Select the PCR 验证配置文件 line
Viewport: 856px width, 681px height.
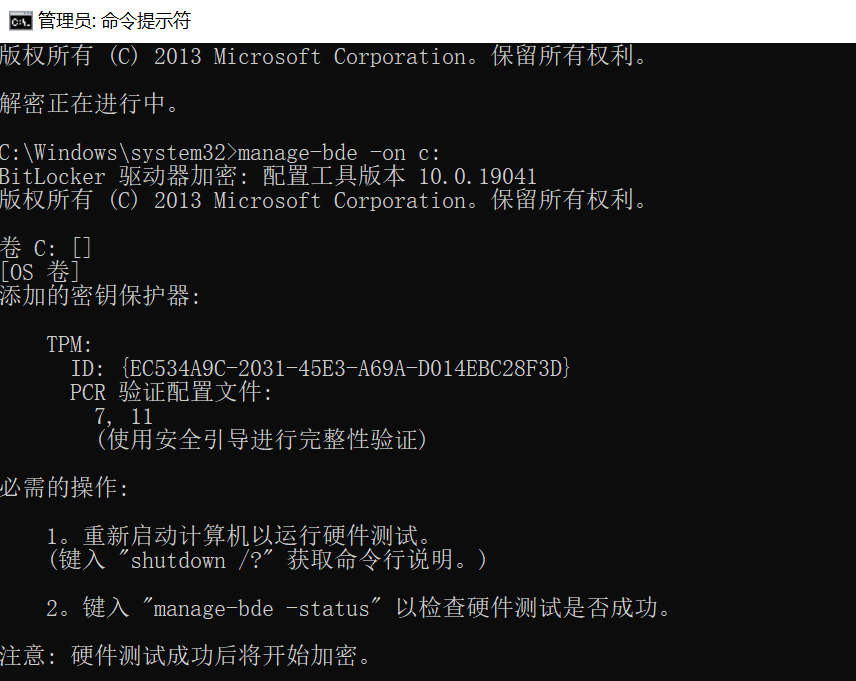click(x=165, y=392)
